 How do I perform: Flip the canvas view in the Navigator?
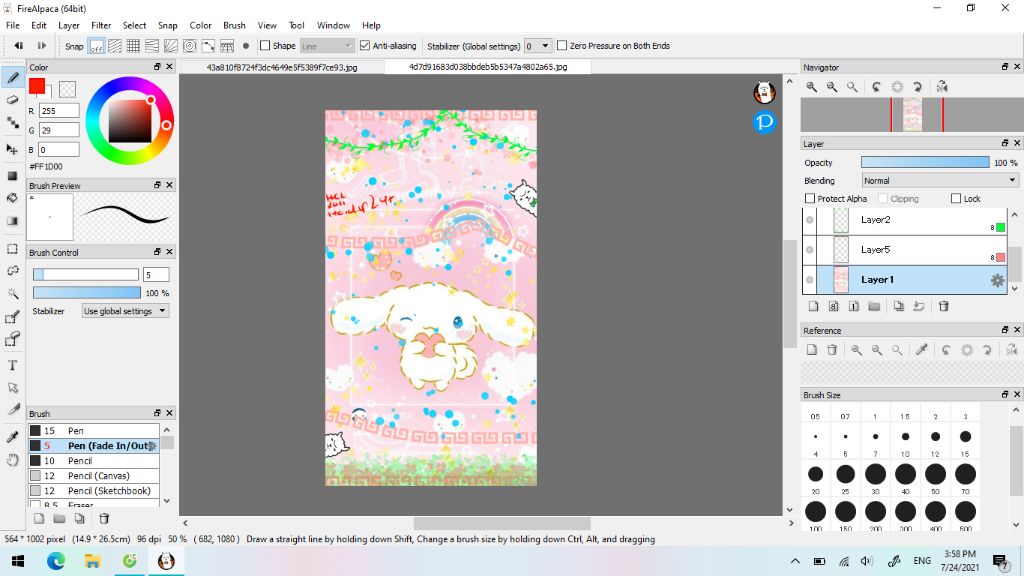tap(942, 87)
